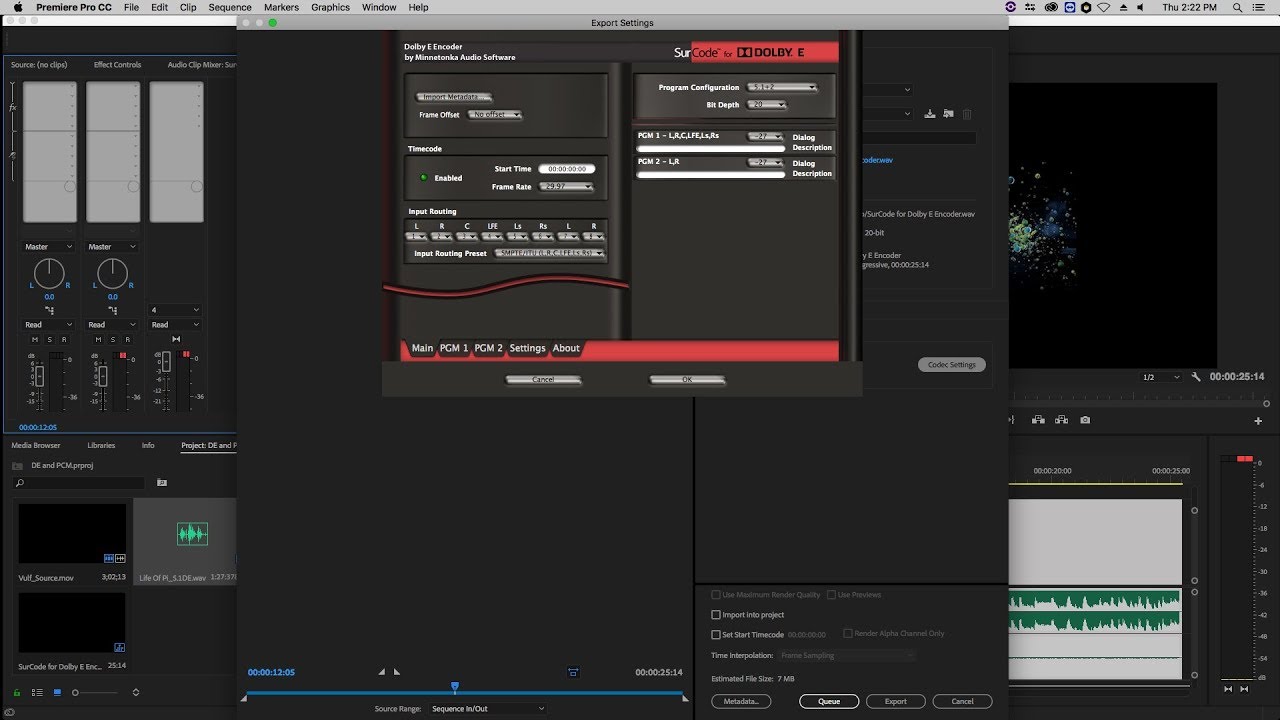Viewport: 1280px width, 720px height.
Task: Open the Frame Rate 29.97 dropdown
Action: pos(567,187)
